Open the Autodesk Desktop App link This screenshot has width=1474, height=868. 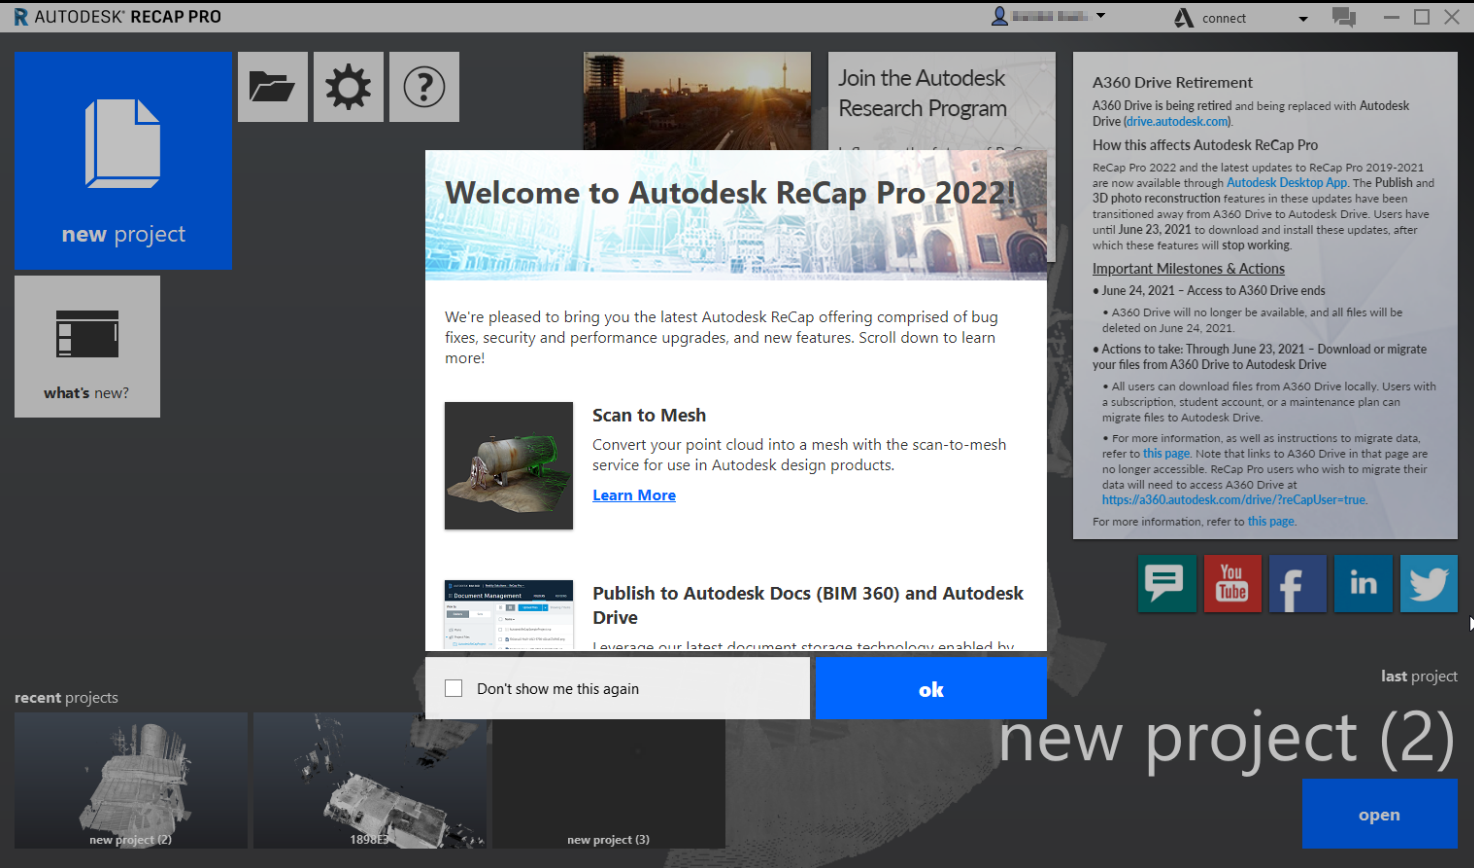point(1285,182)
